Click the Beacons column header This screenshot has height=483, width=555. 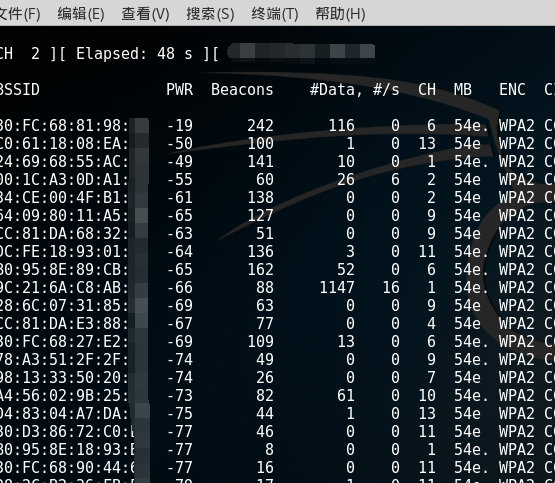point(242,90)
